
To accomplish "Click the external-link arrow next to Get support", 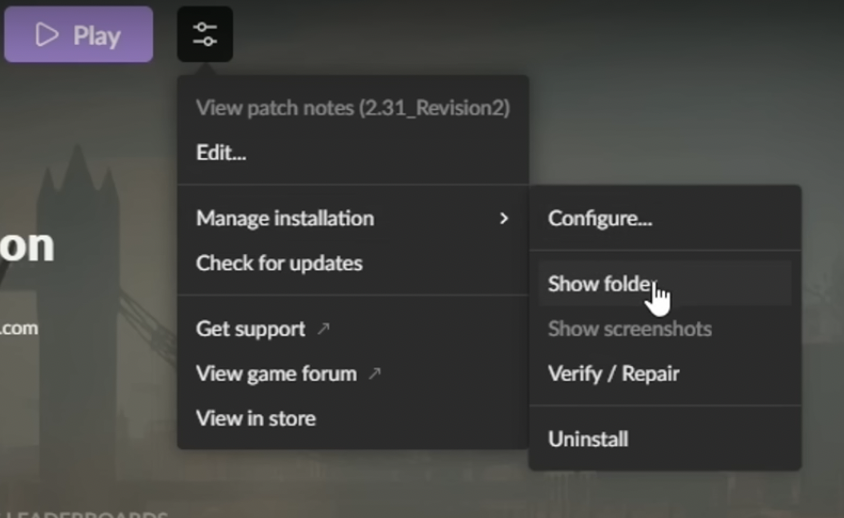I will 325,329.
